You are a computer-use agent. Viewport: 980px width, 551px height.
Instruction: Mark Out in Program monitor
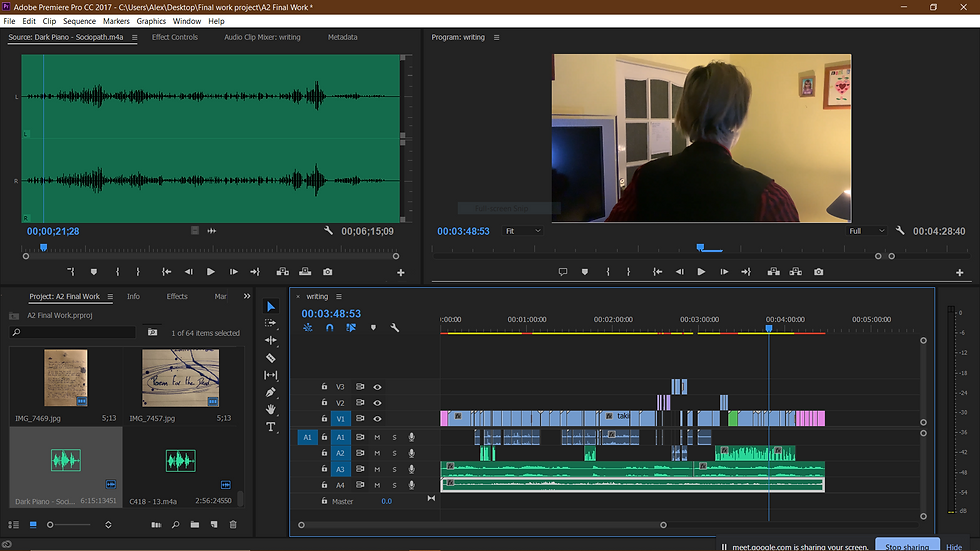point(629,272)
